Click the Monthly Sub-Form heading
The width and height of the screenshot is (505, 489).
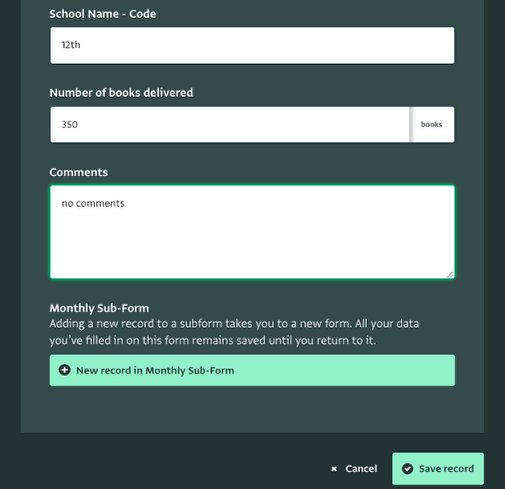coord(99,308)
